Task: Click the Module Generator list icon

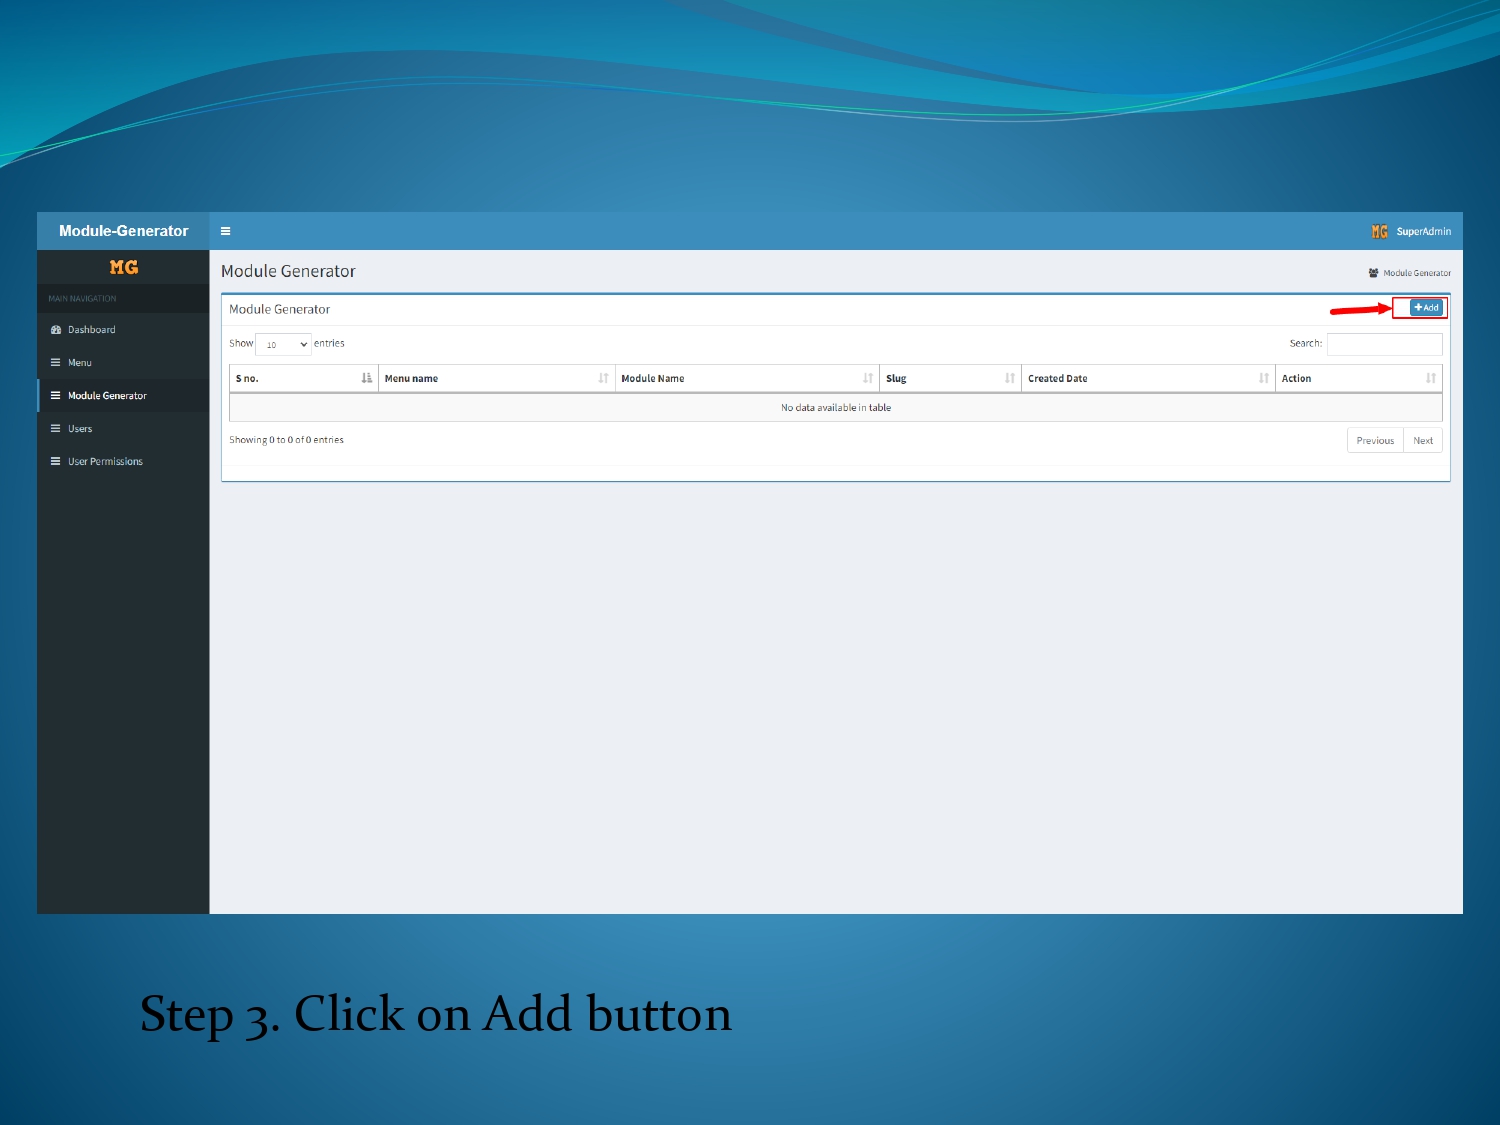Action: [x=56, y=395]
